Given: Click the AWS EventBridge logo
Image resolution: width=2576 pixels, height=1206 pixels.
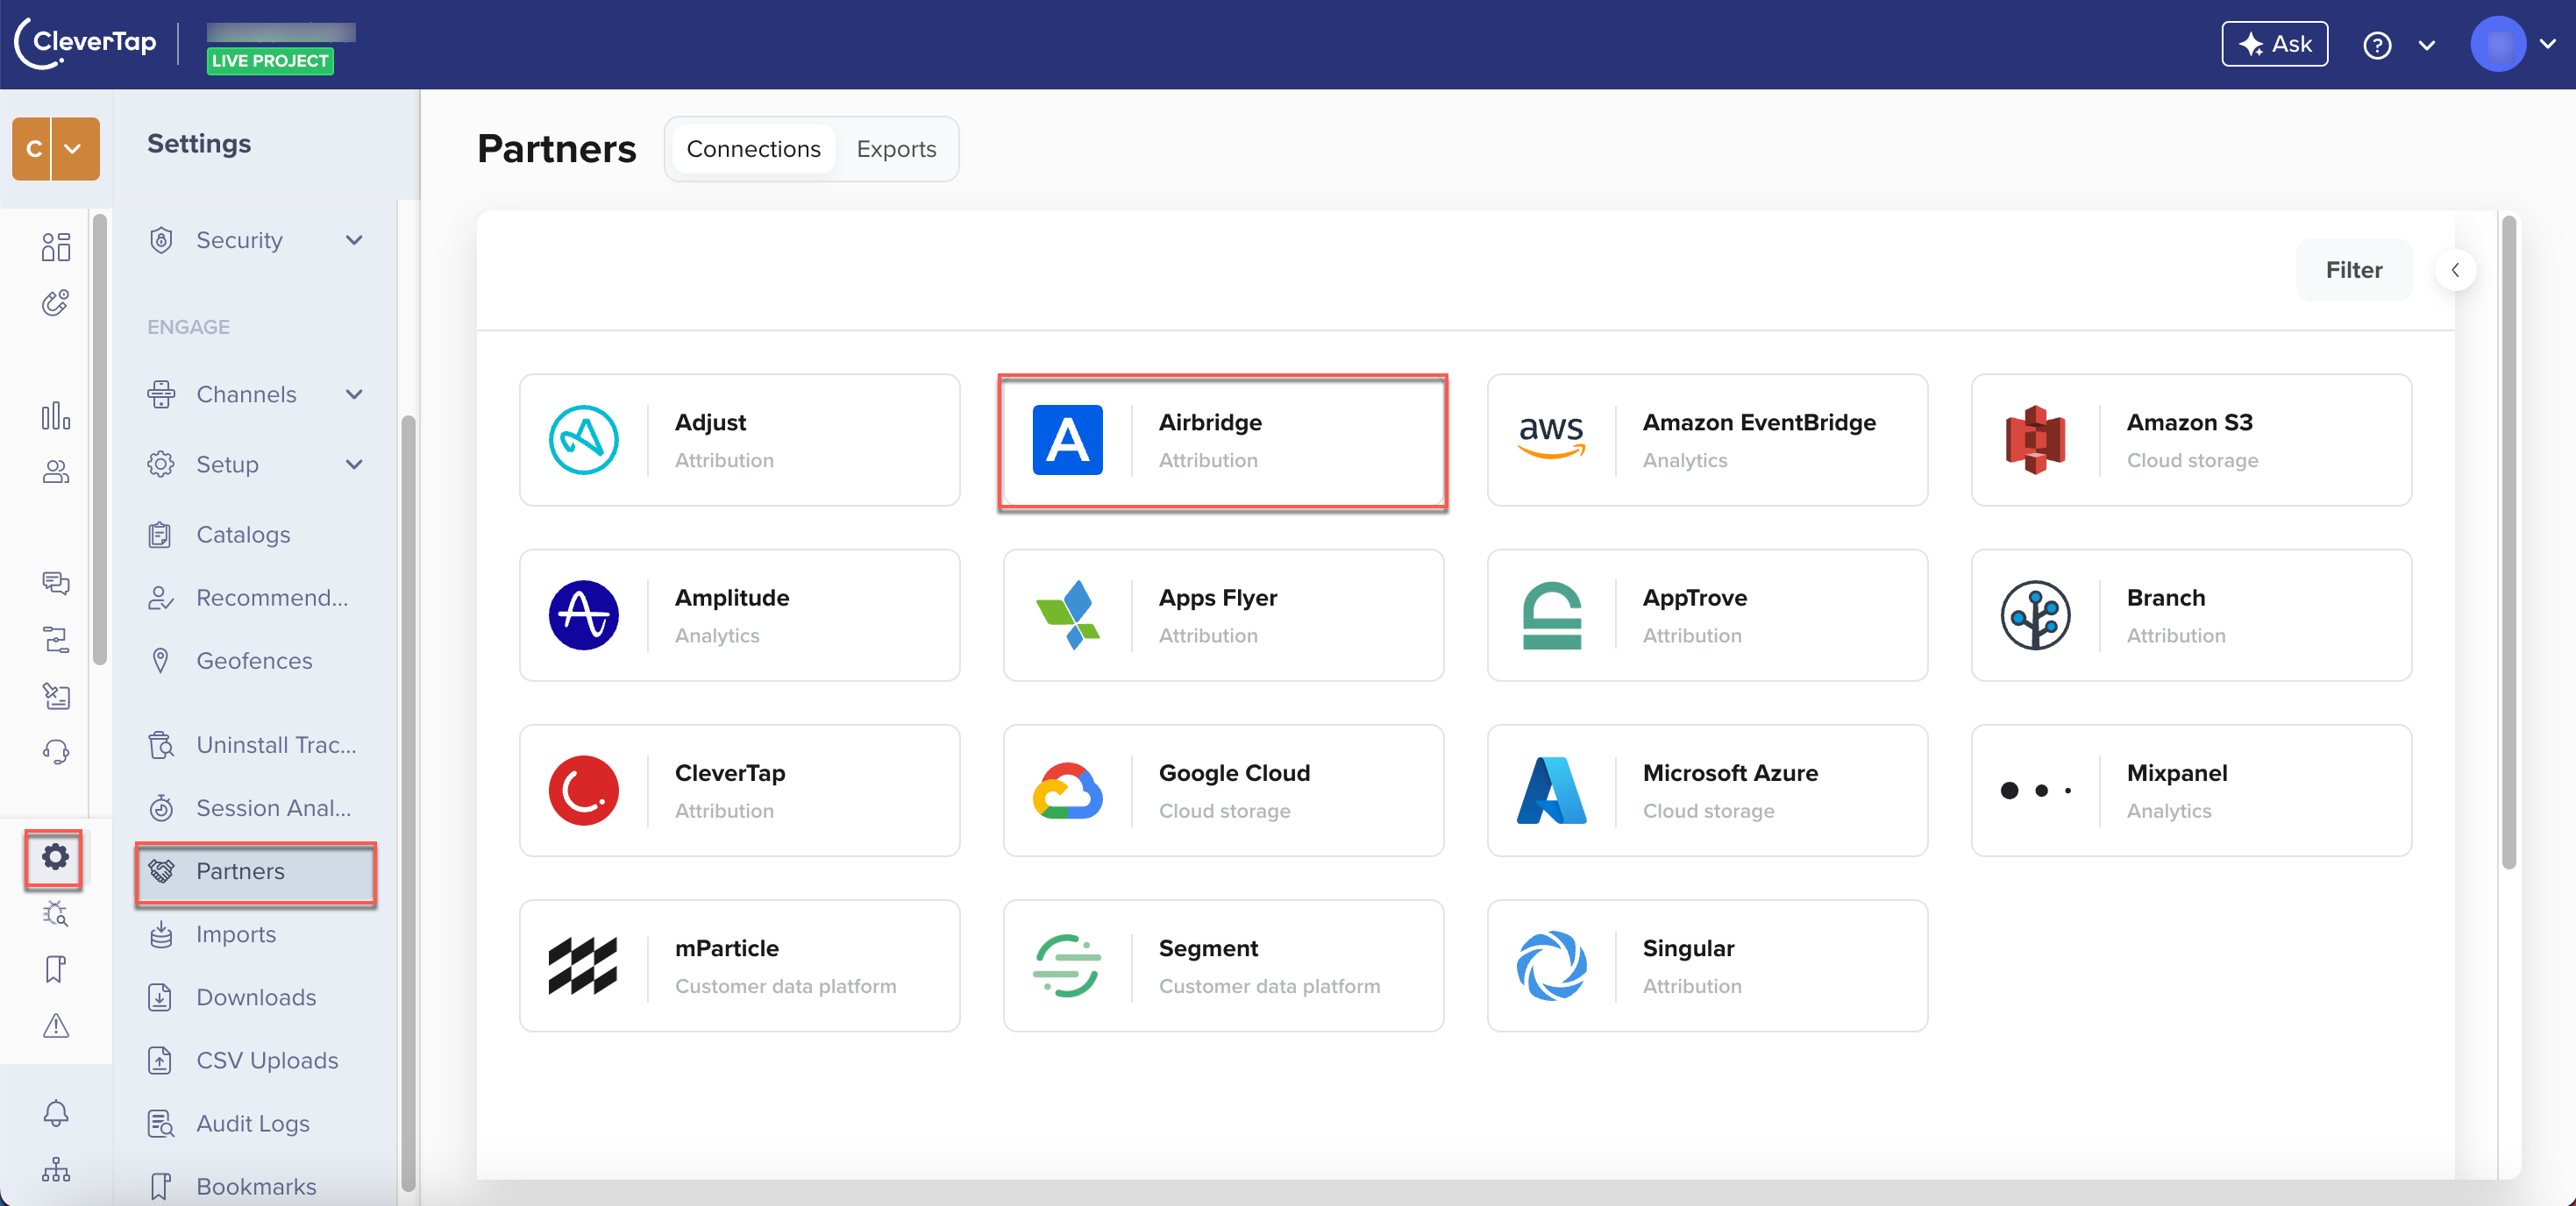Looking at the screenshot, I should click(x=1551, y=438).
